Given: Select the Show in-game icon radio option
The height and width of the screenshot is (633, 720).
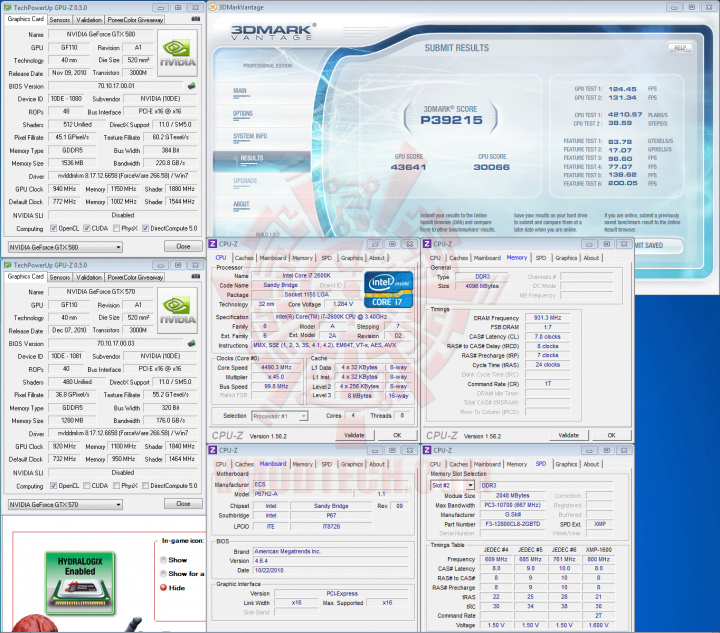Looking at the screenshot, I should pos(163,560).
